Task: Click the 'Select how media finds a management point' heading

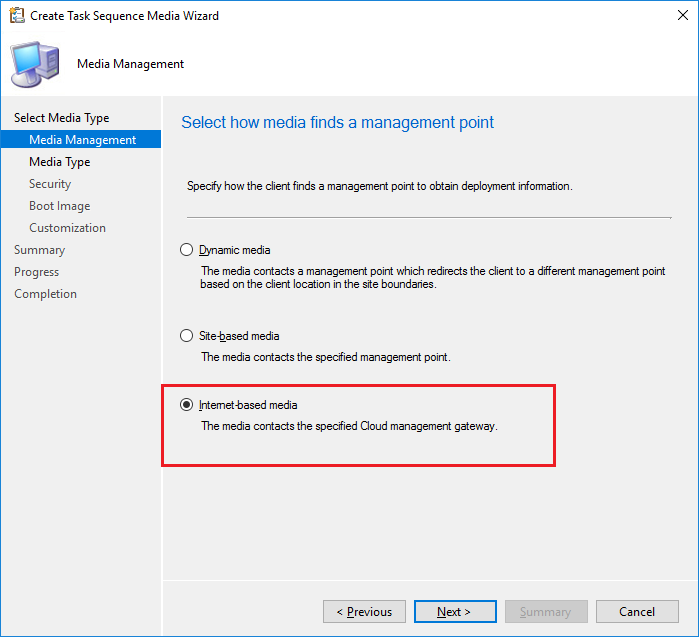Action: (x=337, y=122)
